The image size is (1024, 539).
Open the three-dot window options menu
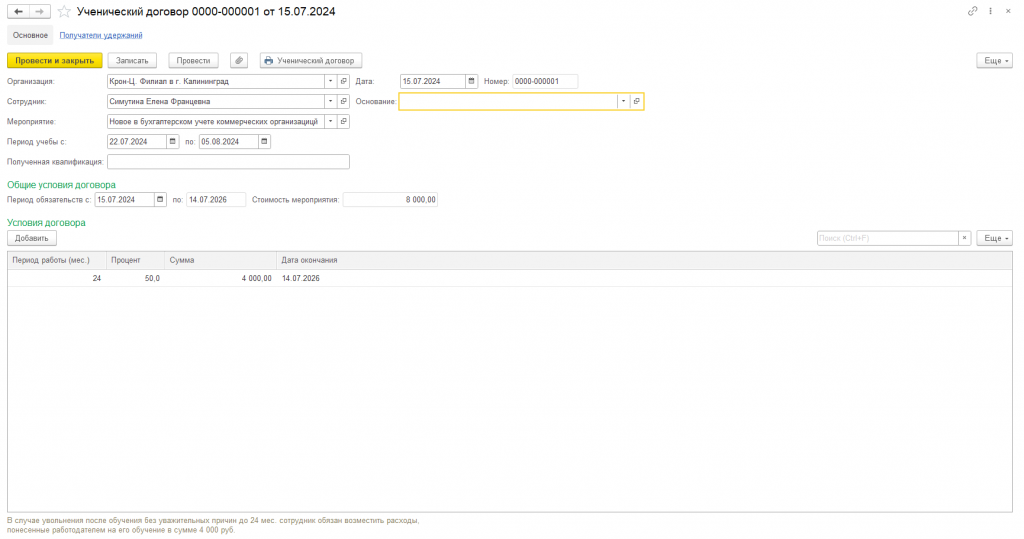tap(991, 11)
